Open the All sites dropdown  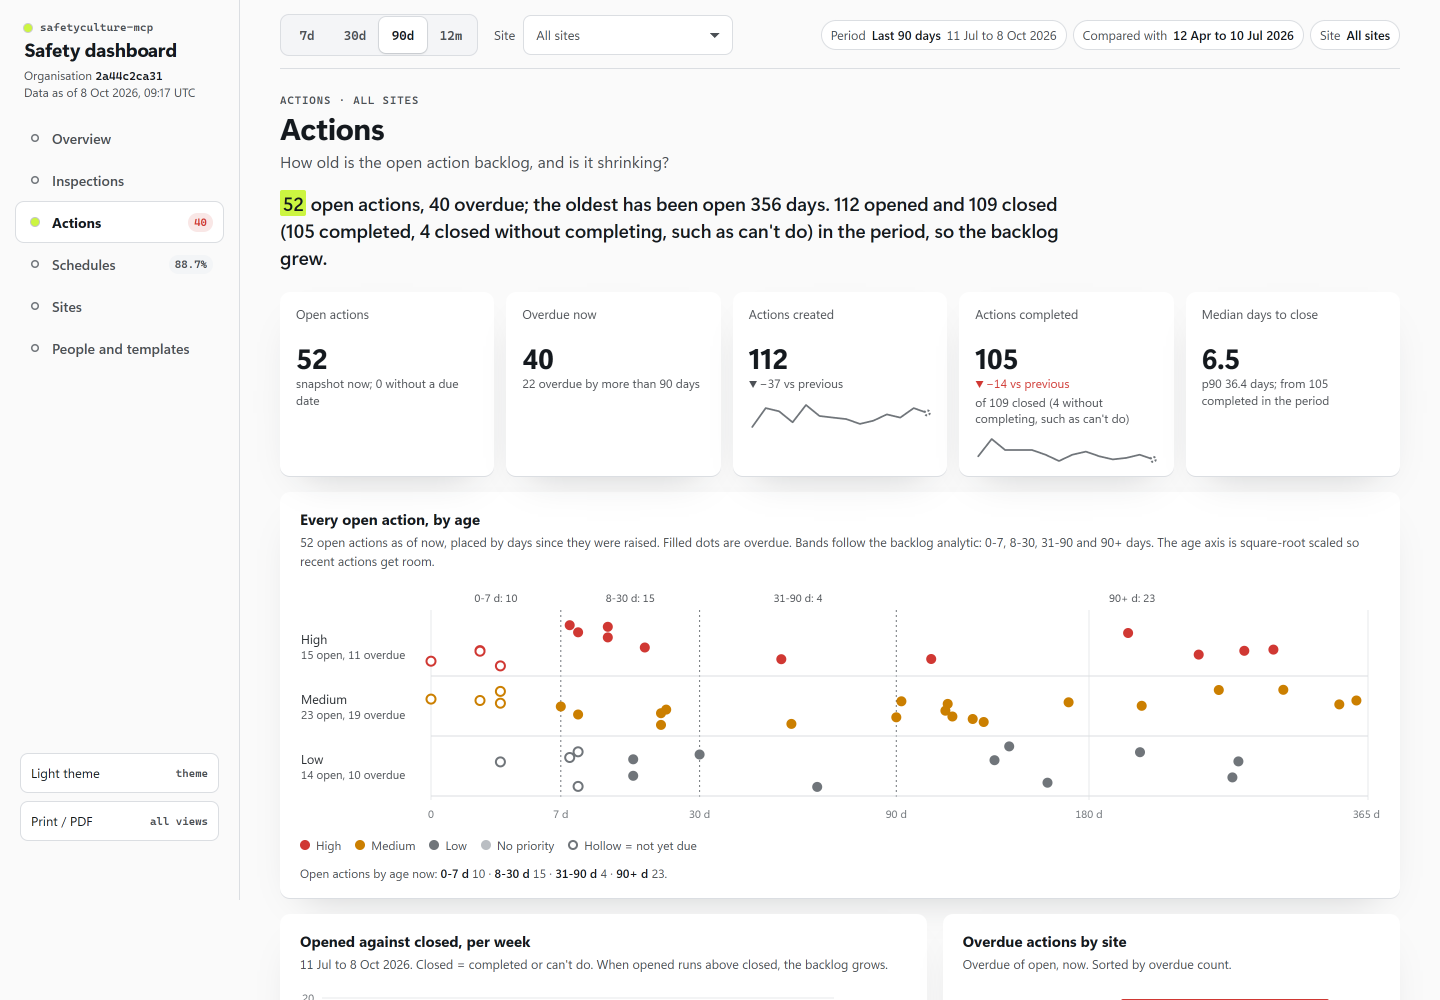tap(628, 35)
